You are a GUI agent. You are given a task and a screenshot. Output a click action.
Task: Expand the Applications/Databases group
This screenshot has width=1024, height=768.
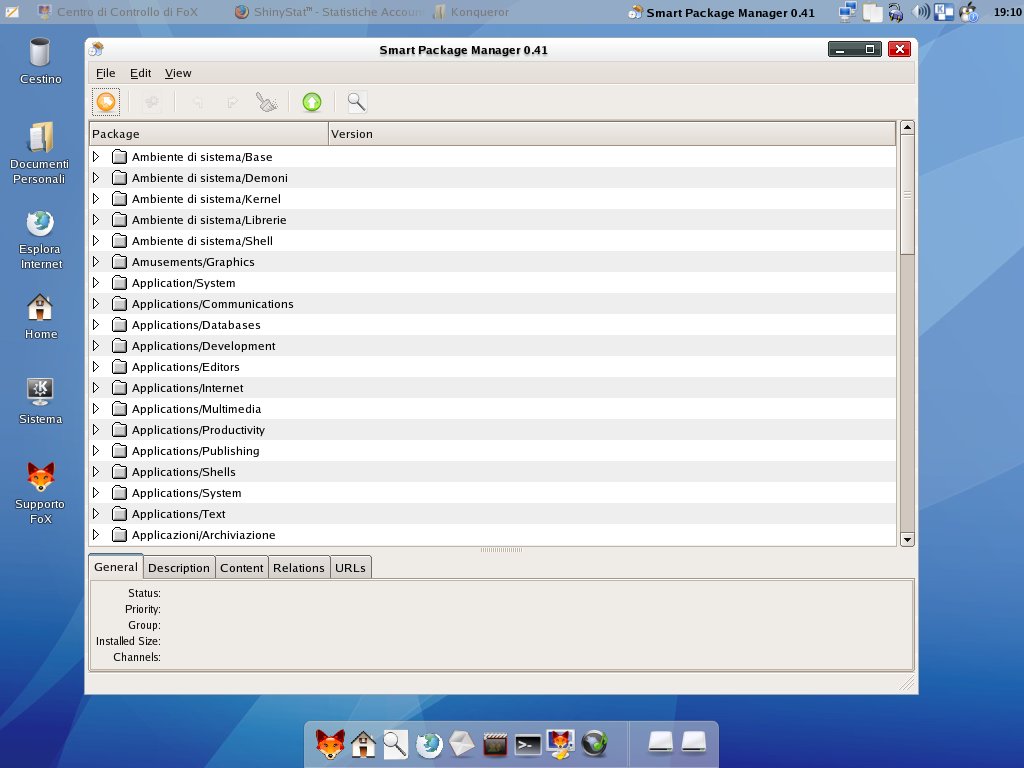point(96,325)
